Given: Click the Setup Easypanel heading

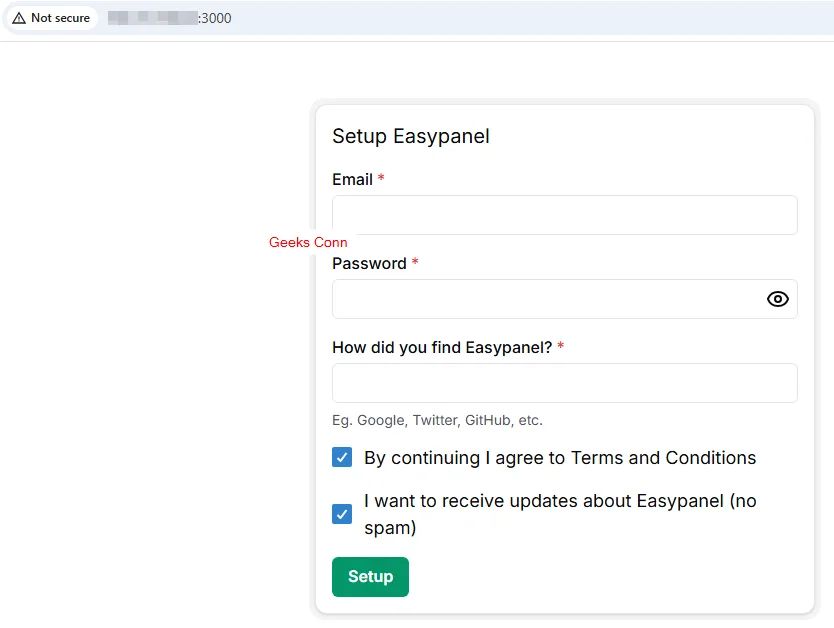Looking at the screenshot, I should (x=410, y=136).
